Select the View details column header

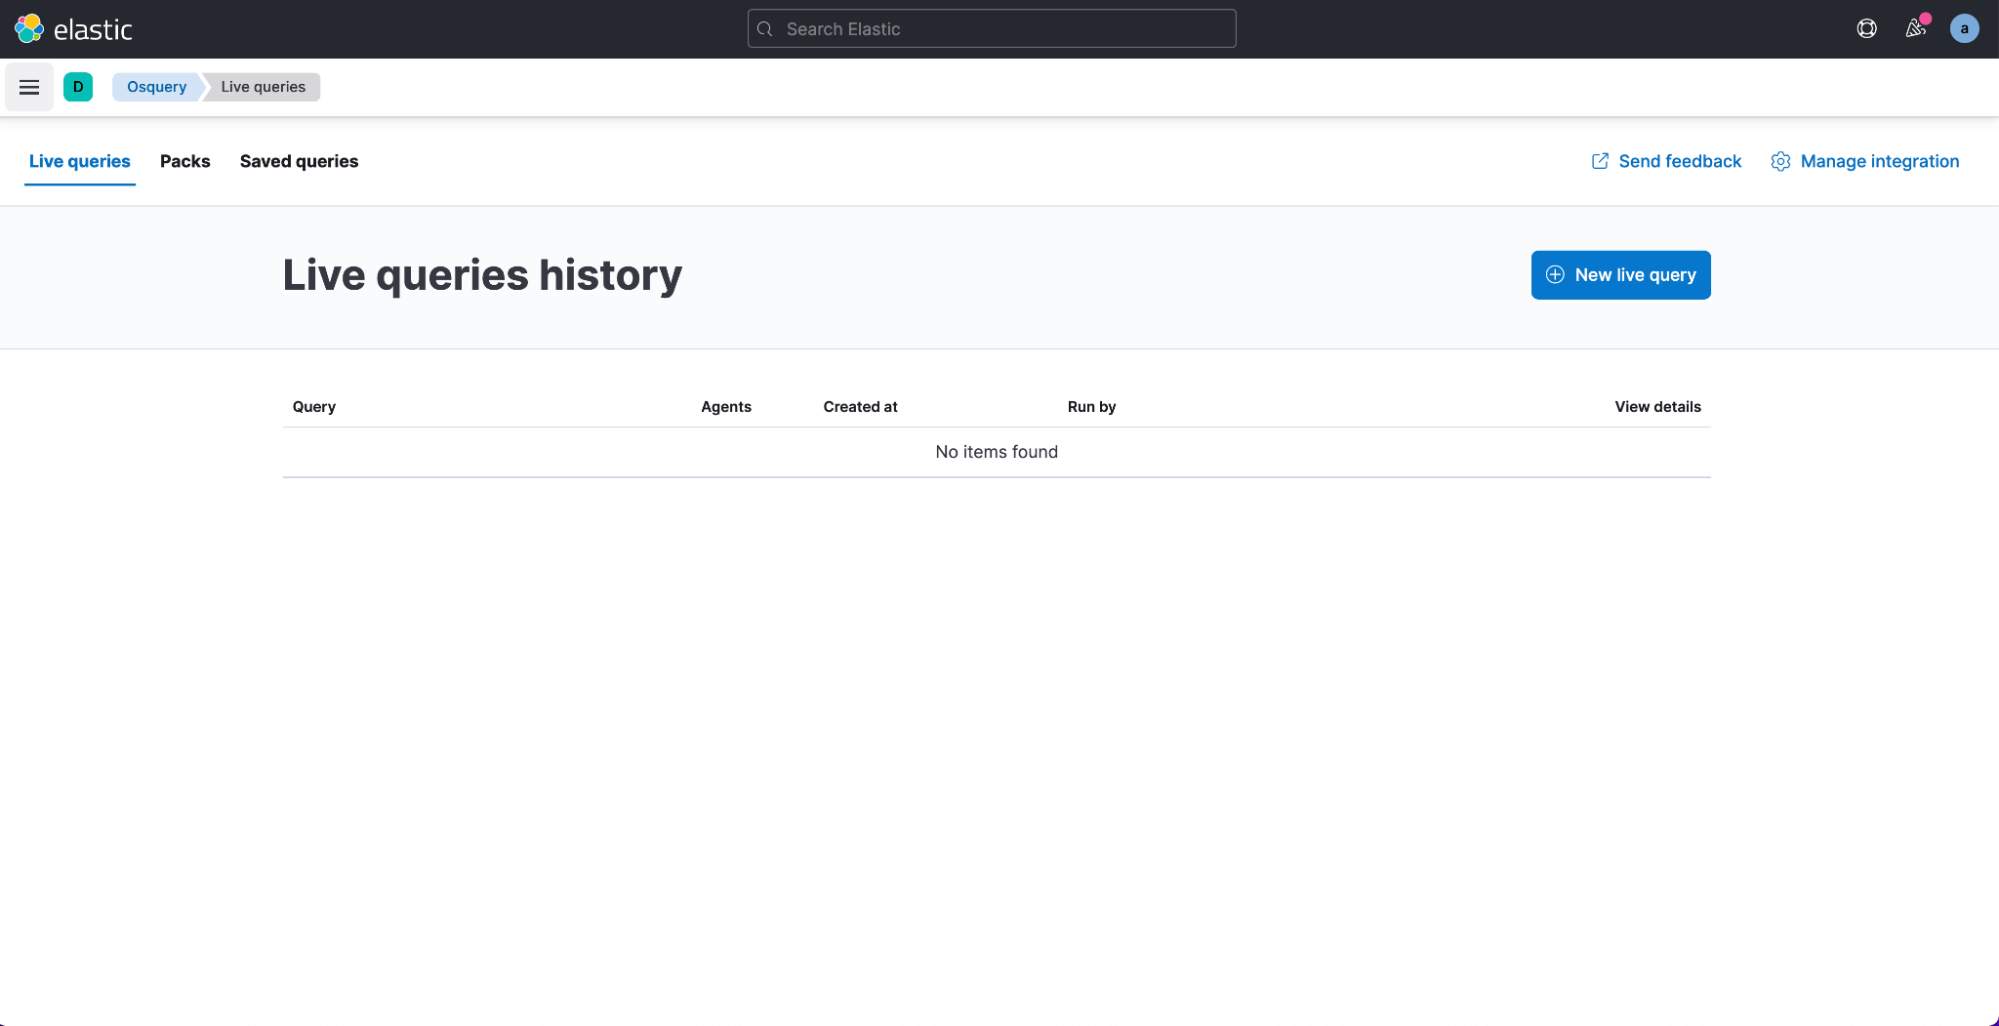[x=1657, y=407]
